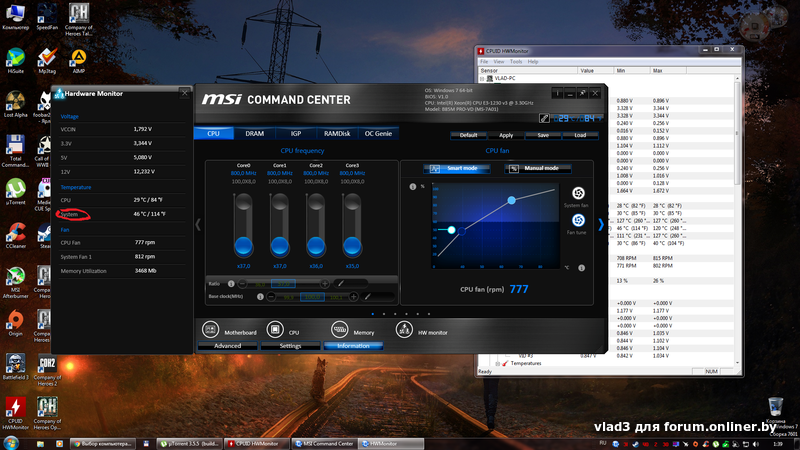Open the Advanced section

coord(228,346)
